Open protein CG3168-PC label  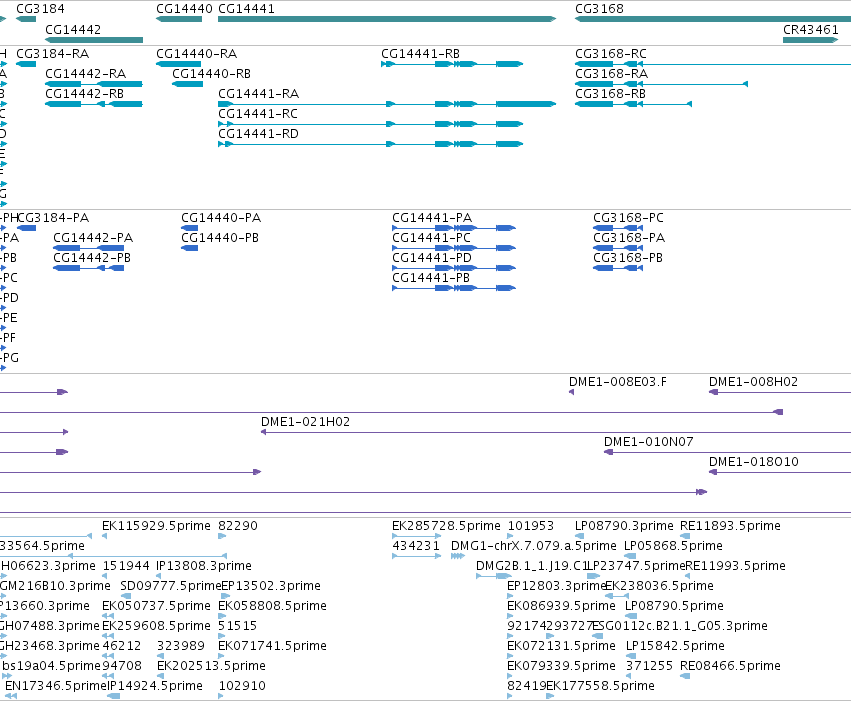point(628,218)
